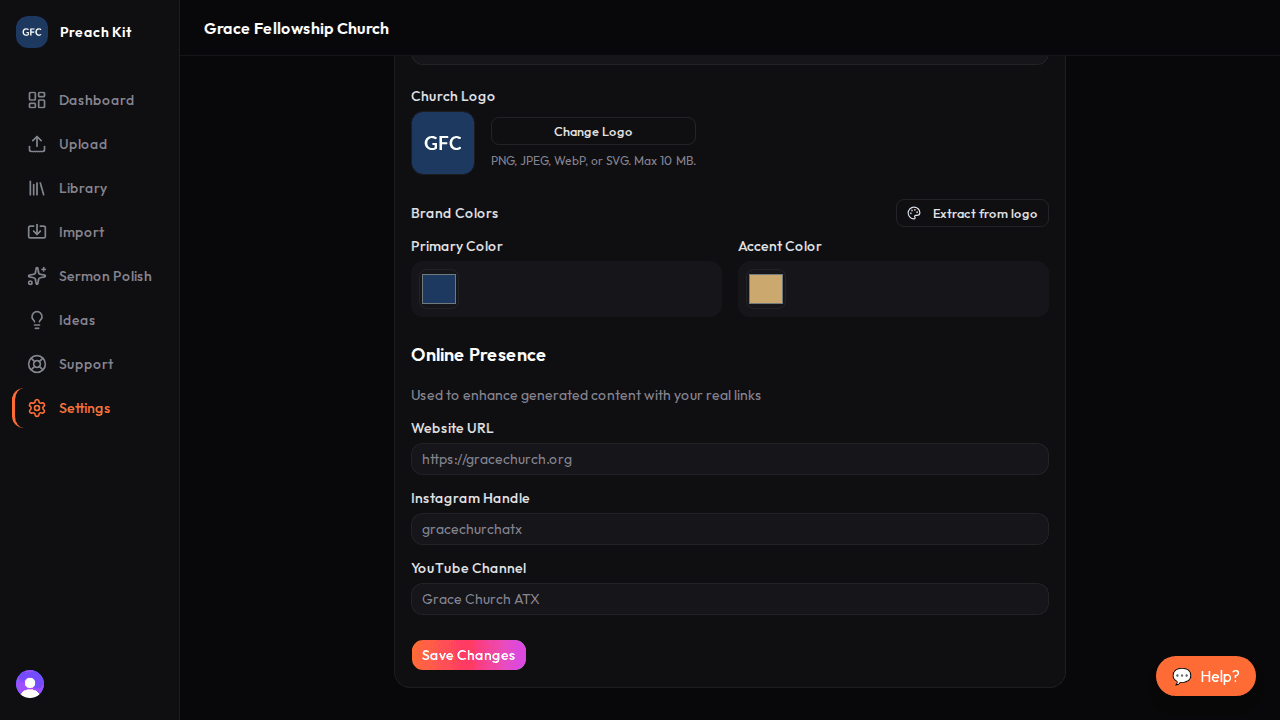Focus the Website URL input field
Screen dimensions: 1280x720
click(x=729, y=459)
